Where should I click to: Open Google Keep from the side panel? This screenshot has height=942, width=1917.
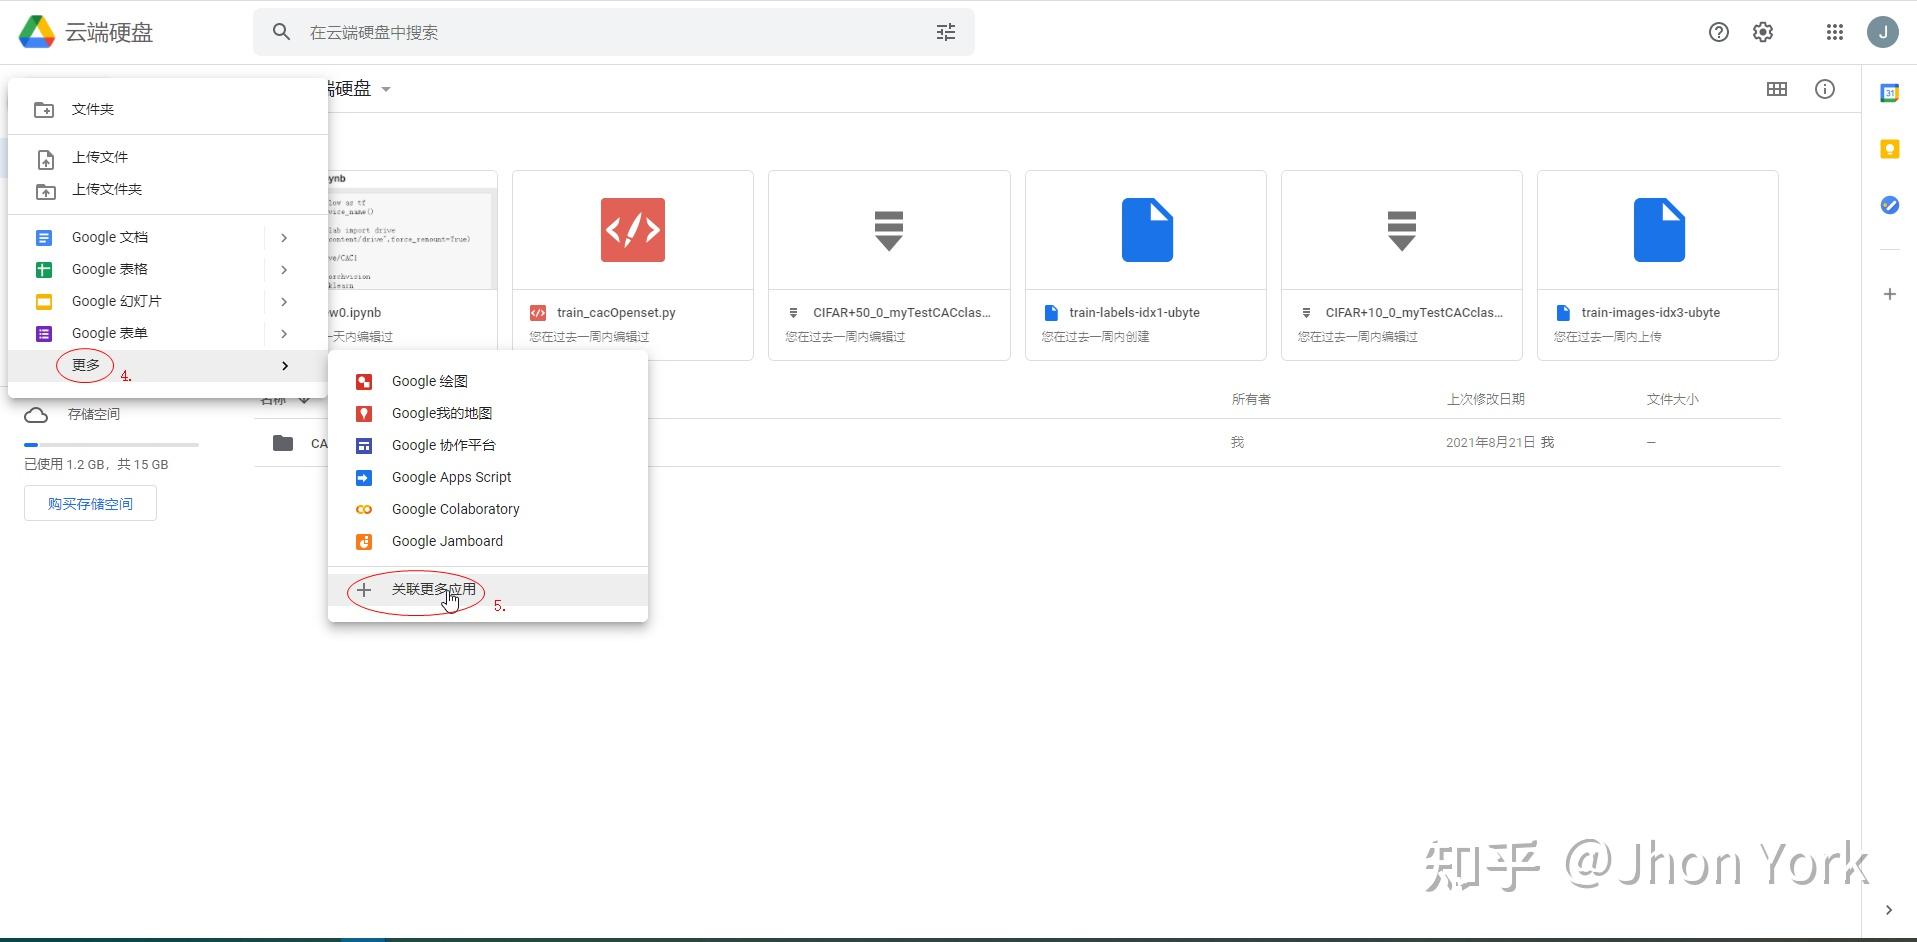pos(1889,148)
